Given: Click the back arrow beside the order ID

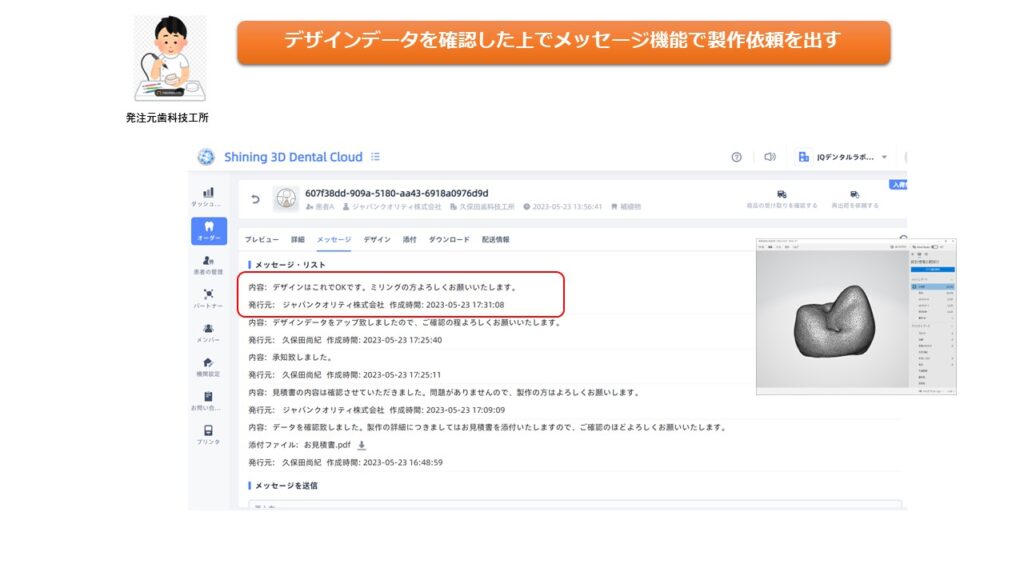Looking at the screenshot, I should click(x=255, y=199).
